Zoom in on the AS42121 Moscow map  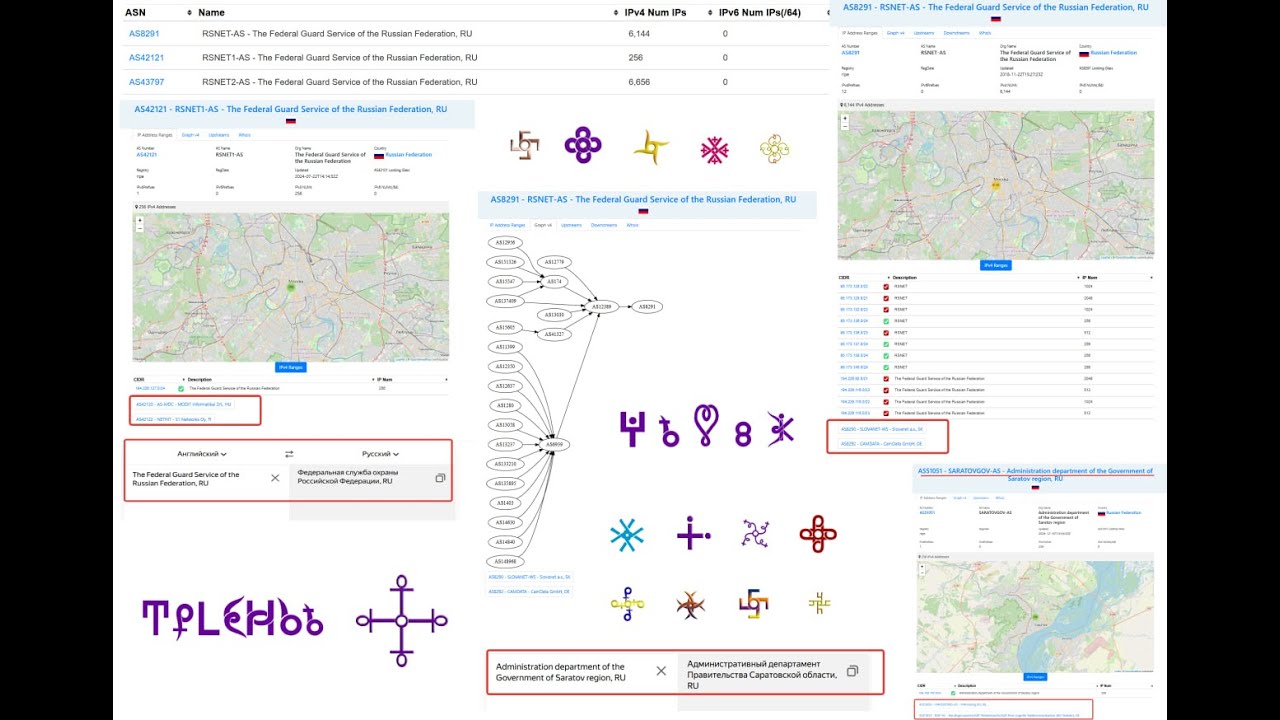(x=140, y=220)
